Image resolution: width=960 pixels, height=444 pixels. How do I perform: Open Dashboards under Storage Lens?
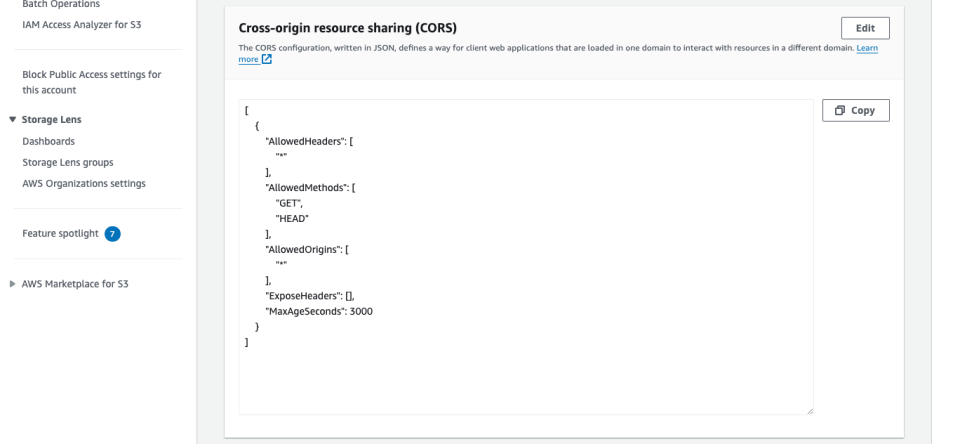point(48,141)
